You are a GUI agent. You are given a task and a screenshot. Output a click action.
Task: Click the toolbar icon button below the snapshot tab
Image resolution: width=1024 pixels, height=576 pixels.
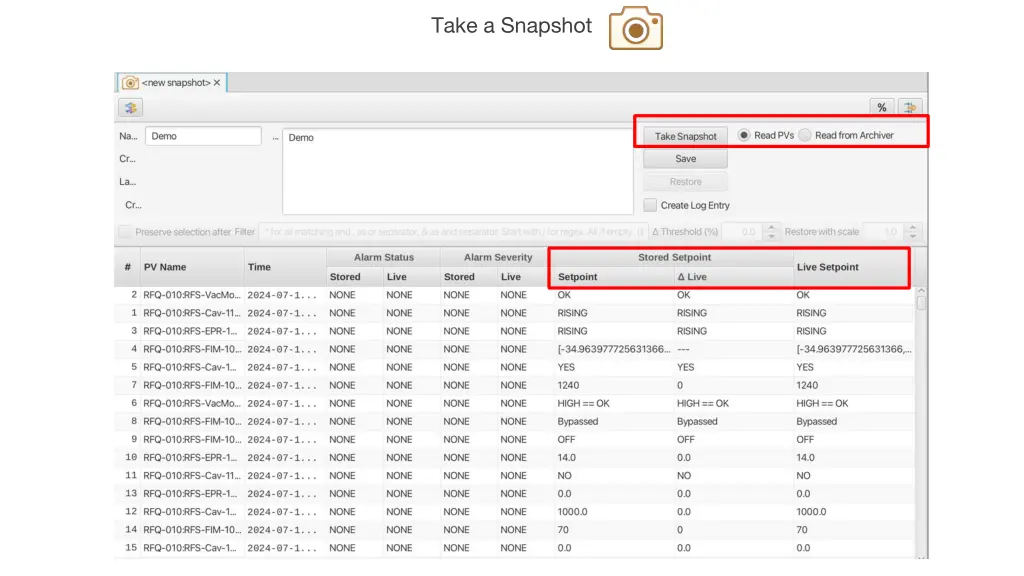tap(131, 108)
